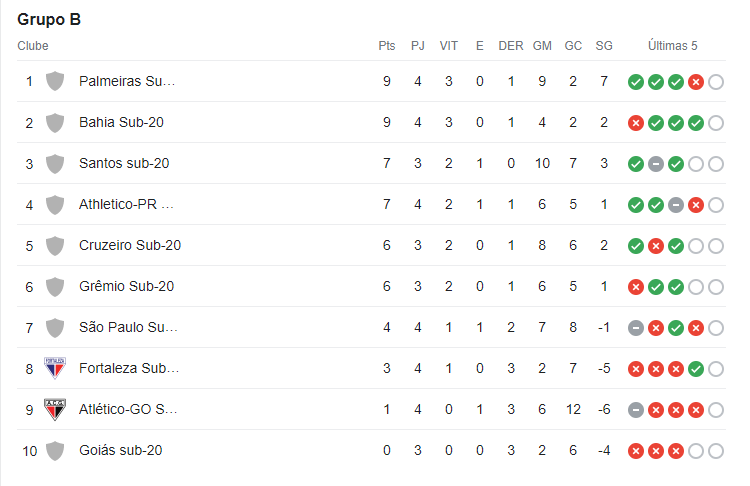Click the Atlético-GO club crest
The height and width of the screenshot is (486, 750).
[55, 409]
